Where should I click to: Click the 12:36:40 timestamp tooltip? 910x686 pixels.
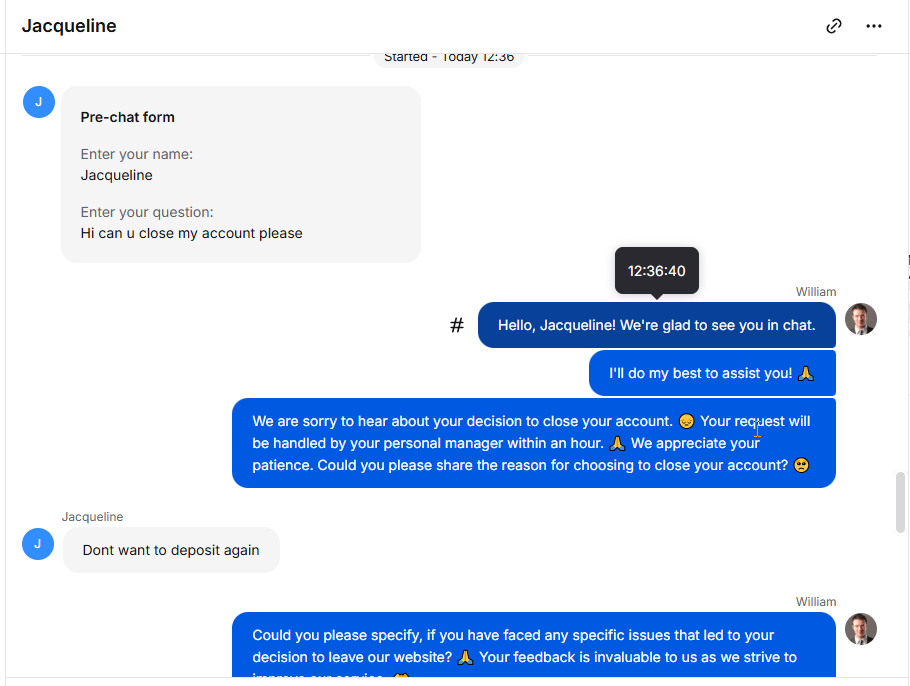pos(656,271)
